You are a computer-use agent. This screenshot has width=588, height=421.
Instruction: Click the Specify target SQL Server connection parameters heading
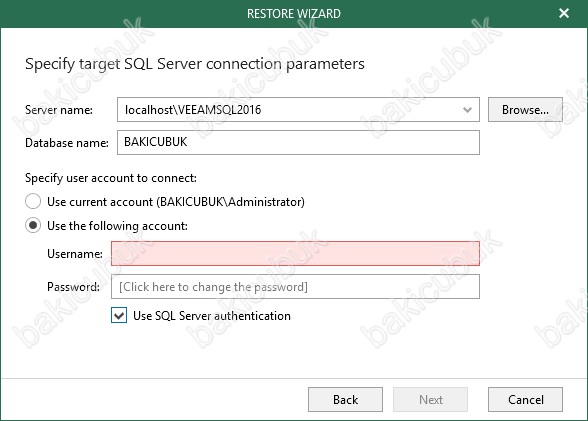195,64
